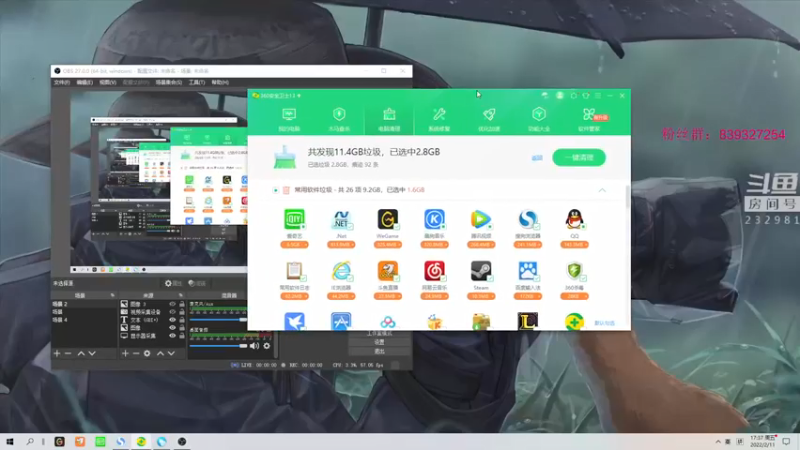Click the 返回 link in 360
The width and height of the screenshot is (800, 450).
coord(537,158)
